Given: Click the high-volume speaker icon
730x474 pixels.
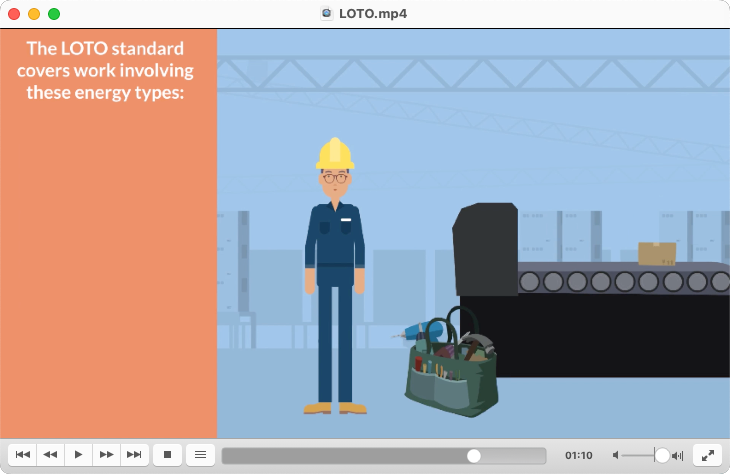Looking at the screenshot, I should coord(678,455).
